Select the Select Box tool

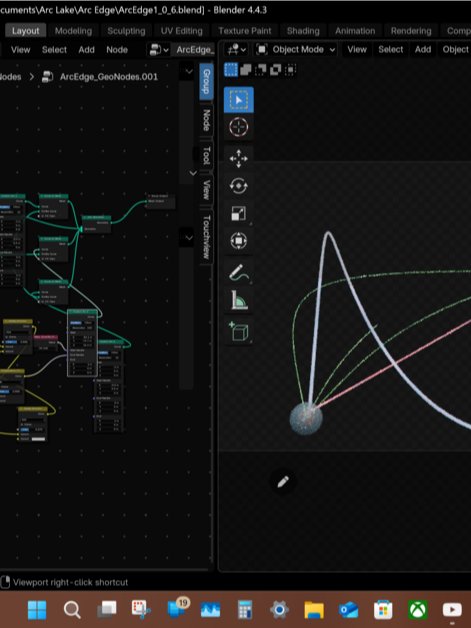click(x=238, y=99)
